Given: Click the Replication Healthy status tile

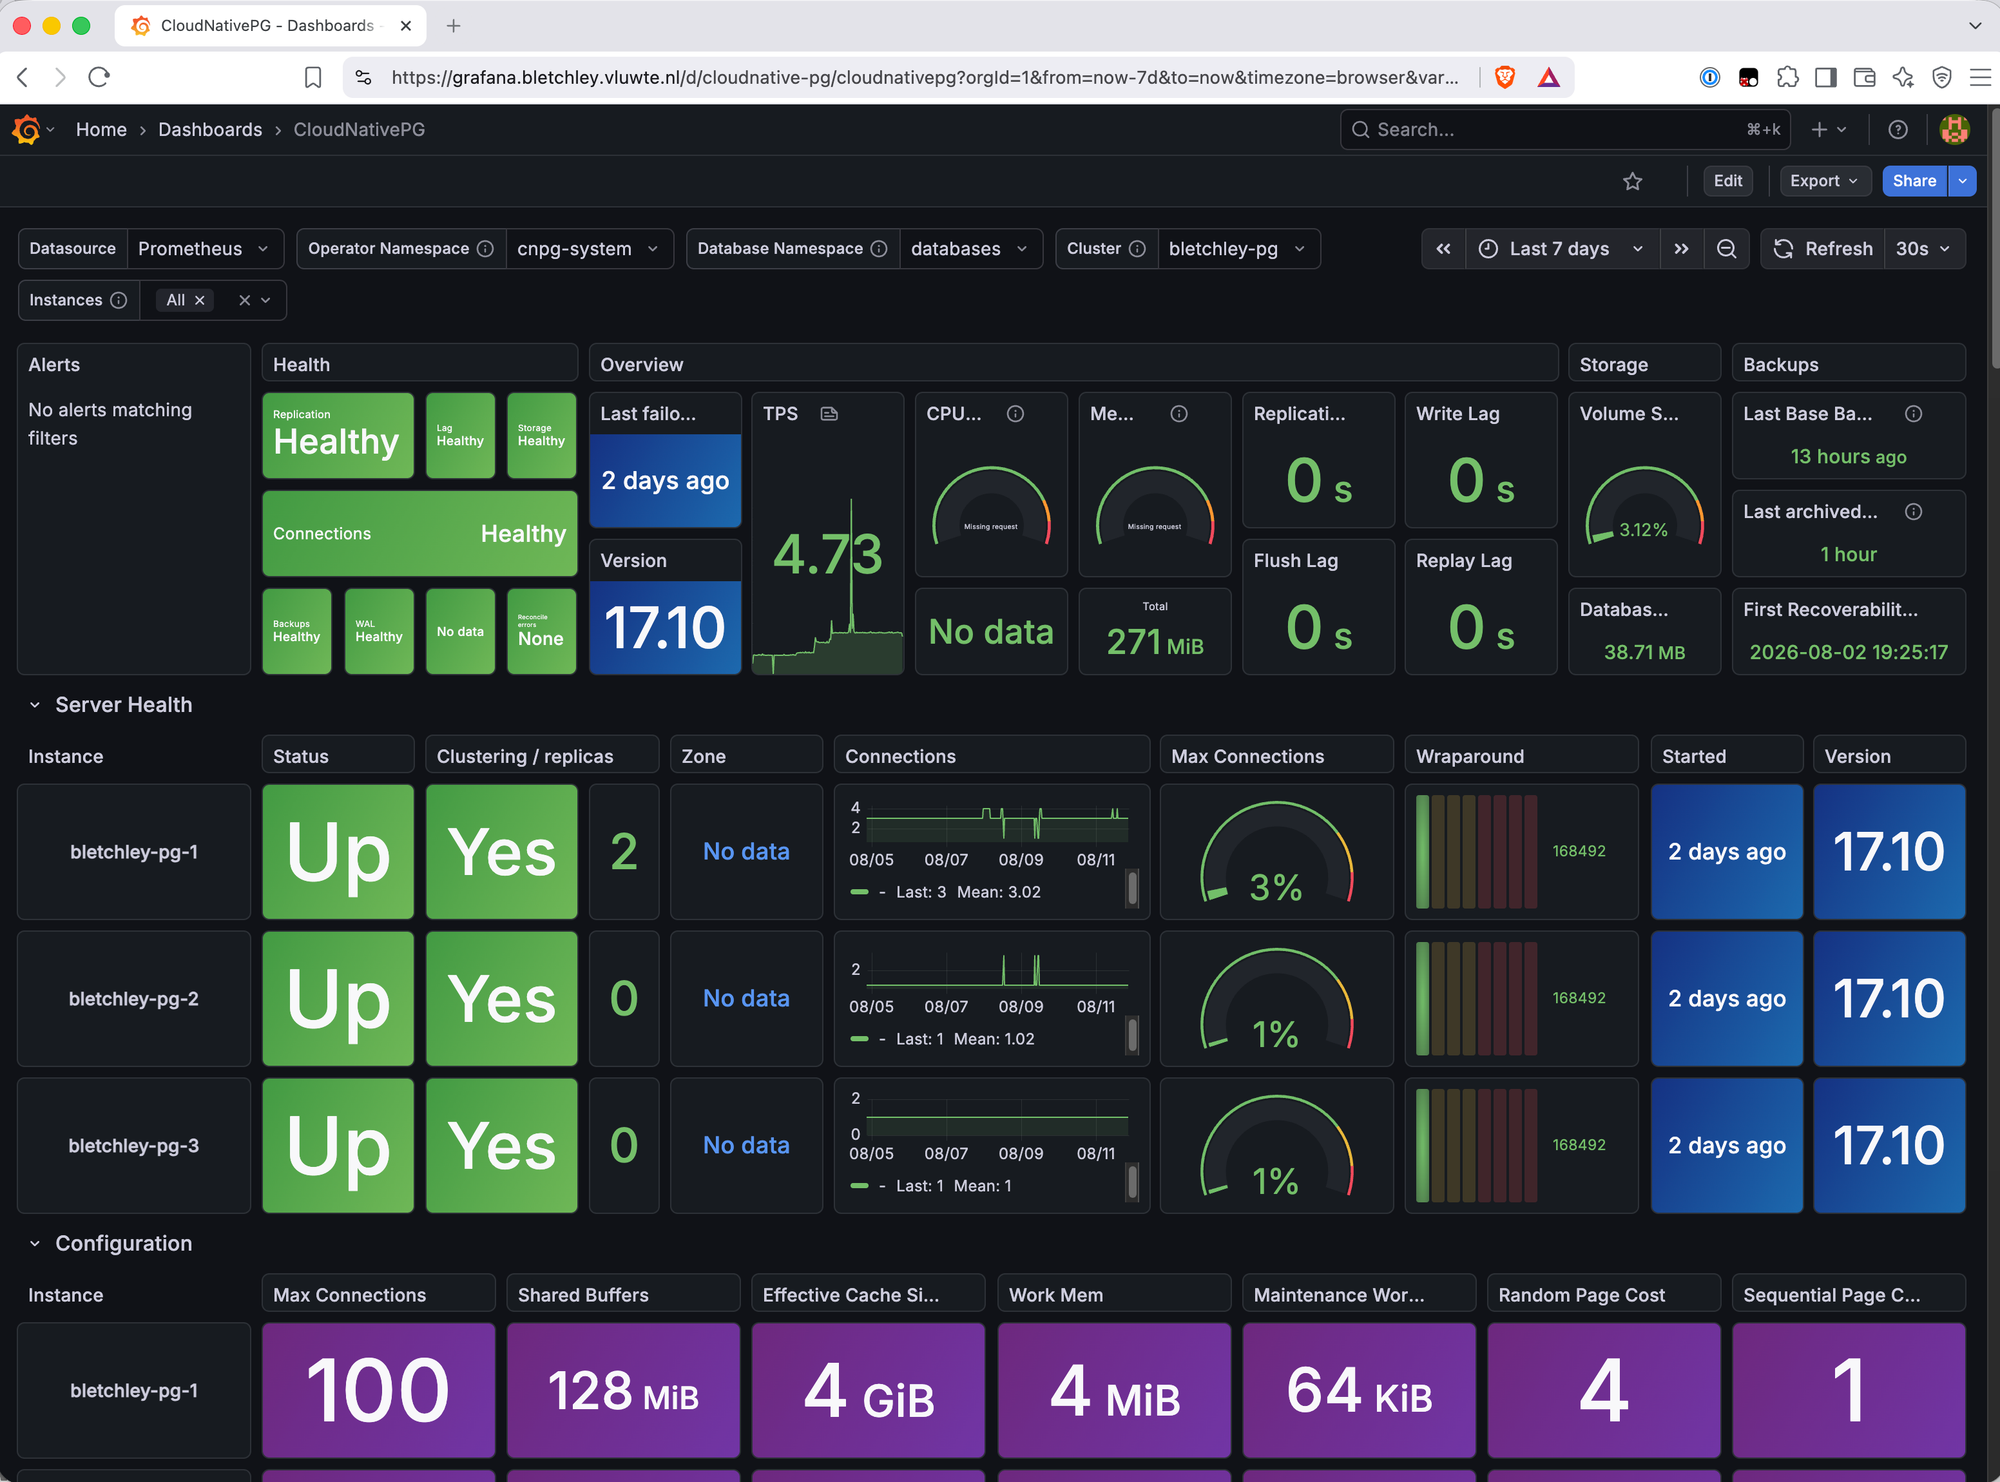Looking at the screenshot, I should click(338, 436).
